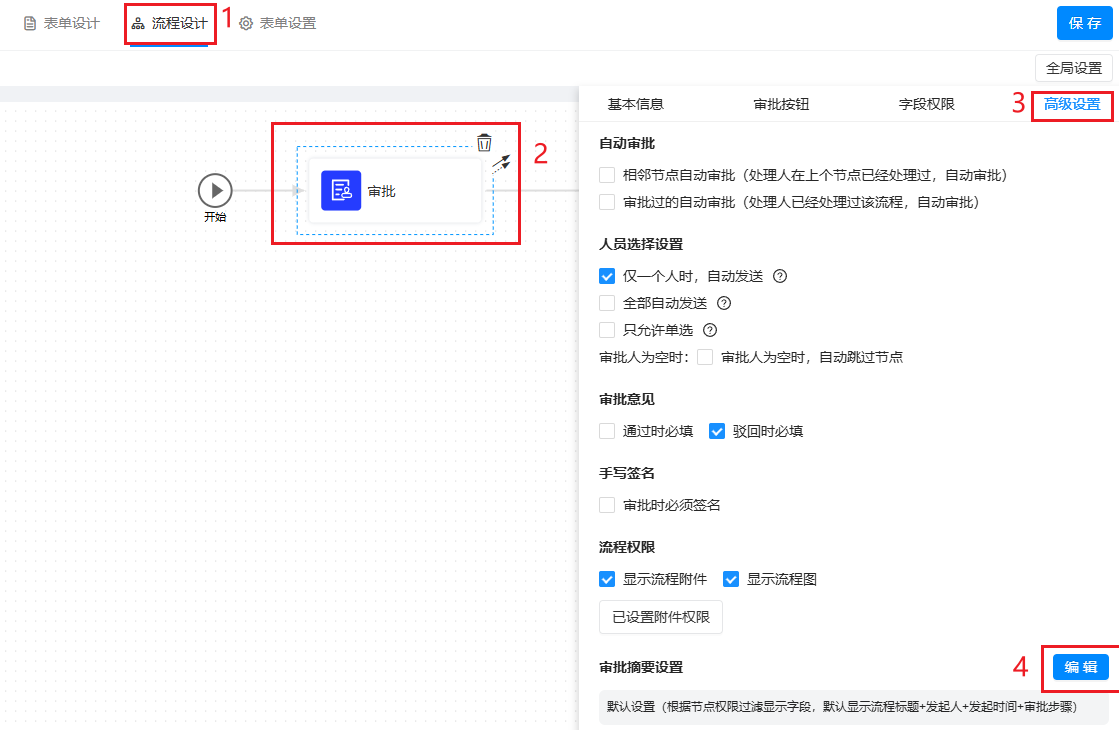The height and width of the screenshot is (730, 1119).
Task: Click the gear icon of 表单设置
Action: tap(246, 24)
